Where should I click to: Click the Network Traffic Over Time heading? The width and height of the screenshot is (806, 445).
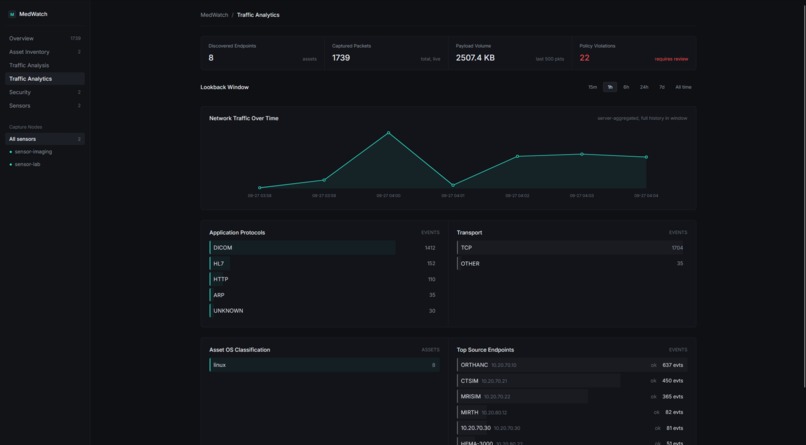244,118
